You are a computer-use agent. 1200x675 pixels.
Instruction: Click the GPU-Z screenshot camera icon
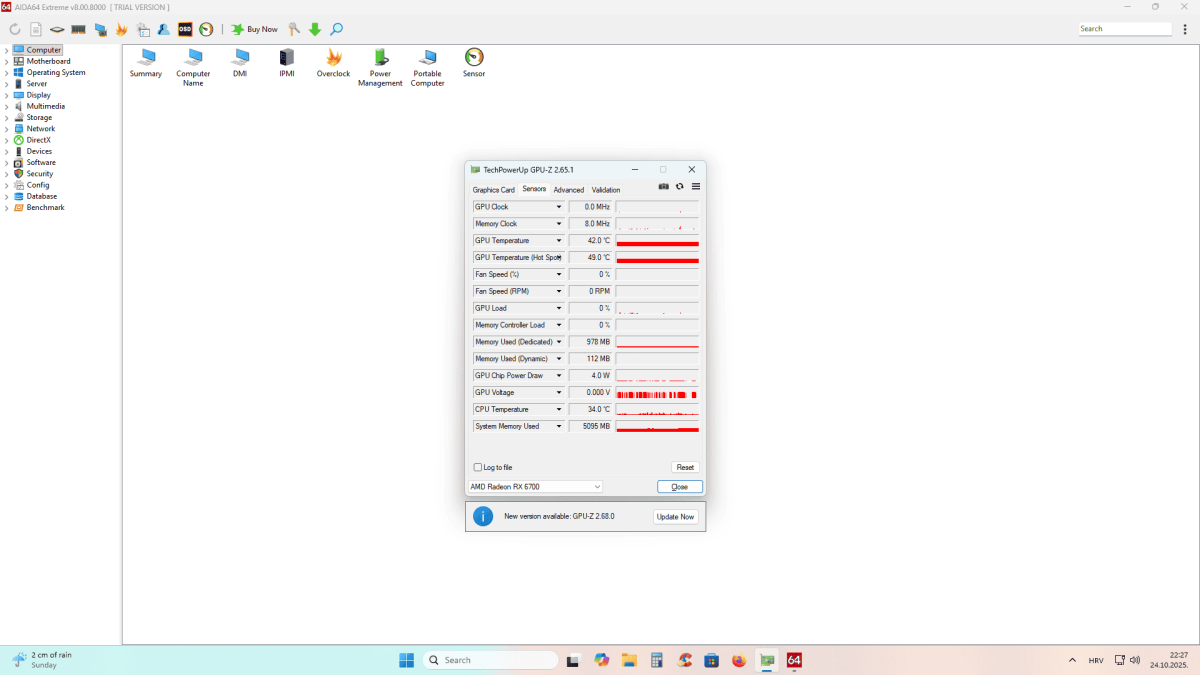[x=664, y=187]
